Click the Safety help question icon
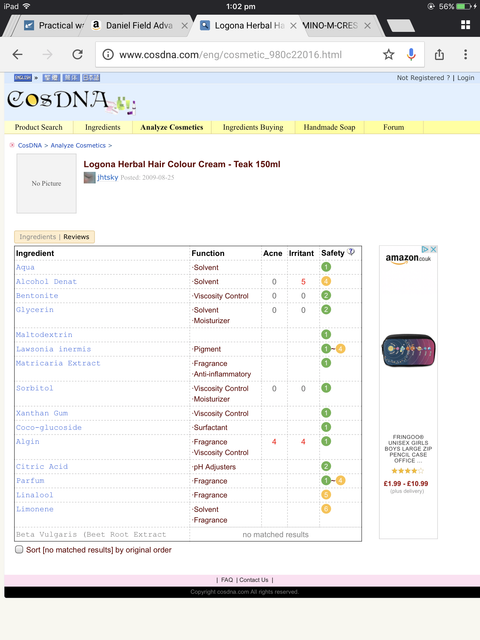This screenshot has height=640, width=480. [351, 252]
